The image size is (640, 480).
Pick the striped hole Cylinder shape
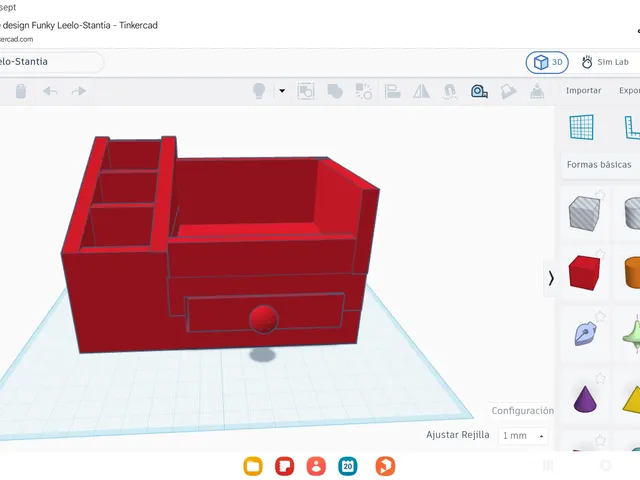coord(632,213)
